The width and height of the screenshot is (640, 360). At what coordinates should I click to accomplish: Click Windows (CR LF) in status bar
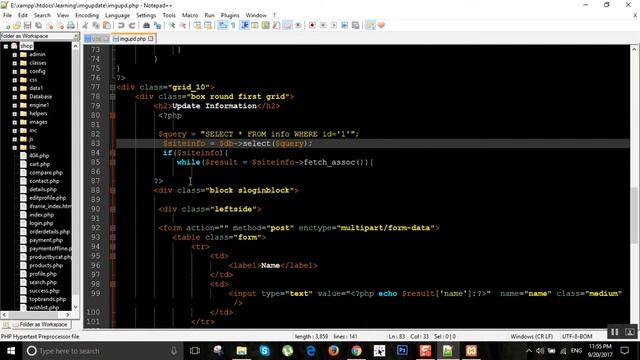click(x=531, y=336)
